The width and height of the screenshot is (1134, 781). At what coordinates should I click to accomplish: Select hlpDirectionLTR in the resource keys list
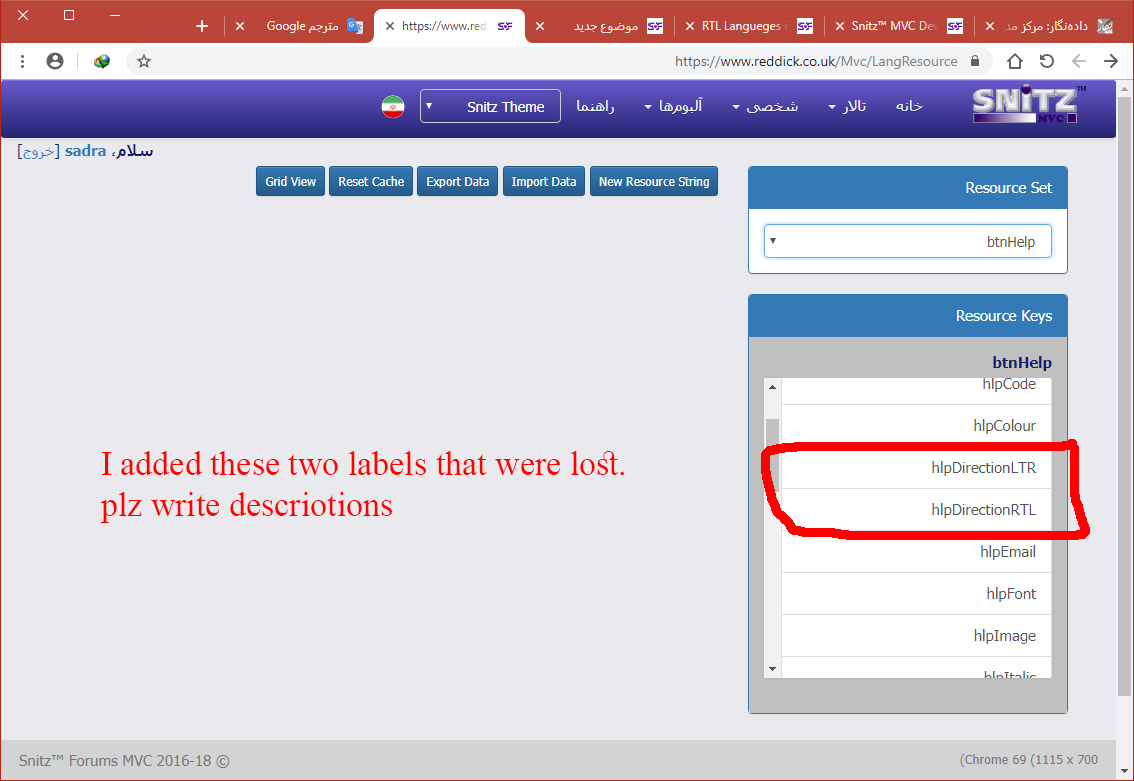[x=983, y=468]
